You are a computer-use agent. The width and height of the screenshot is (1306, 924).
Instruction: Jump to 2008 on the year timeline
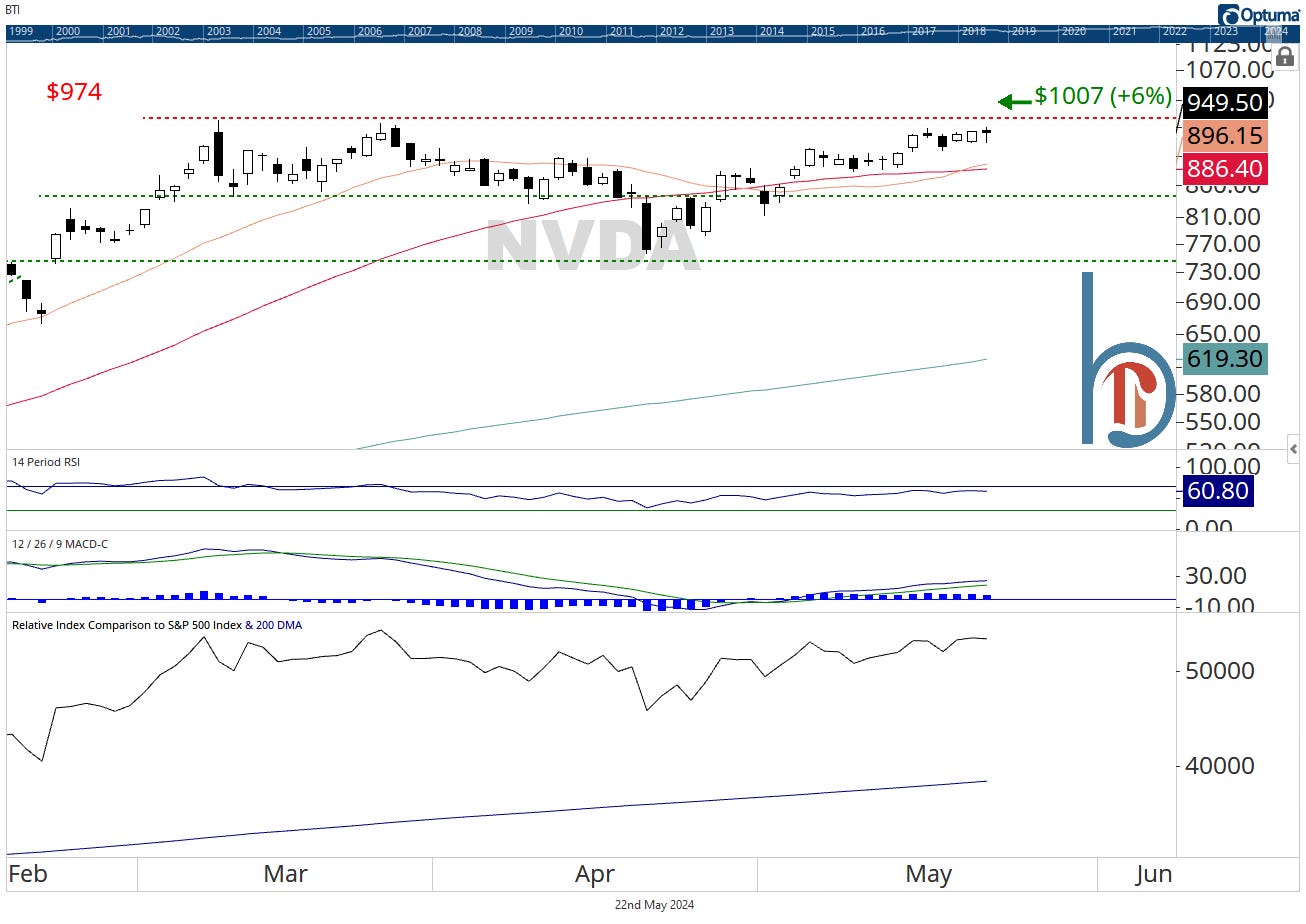click(x=470, y=32)
